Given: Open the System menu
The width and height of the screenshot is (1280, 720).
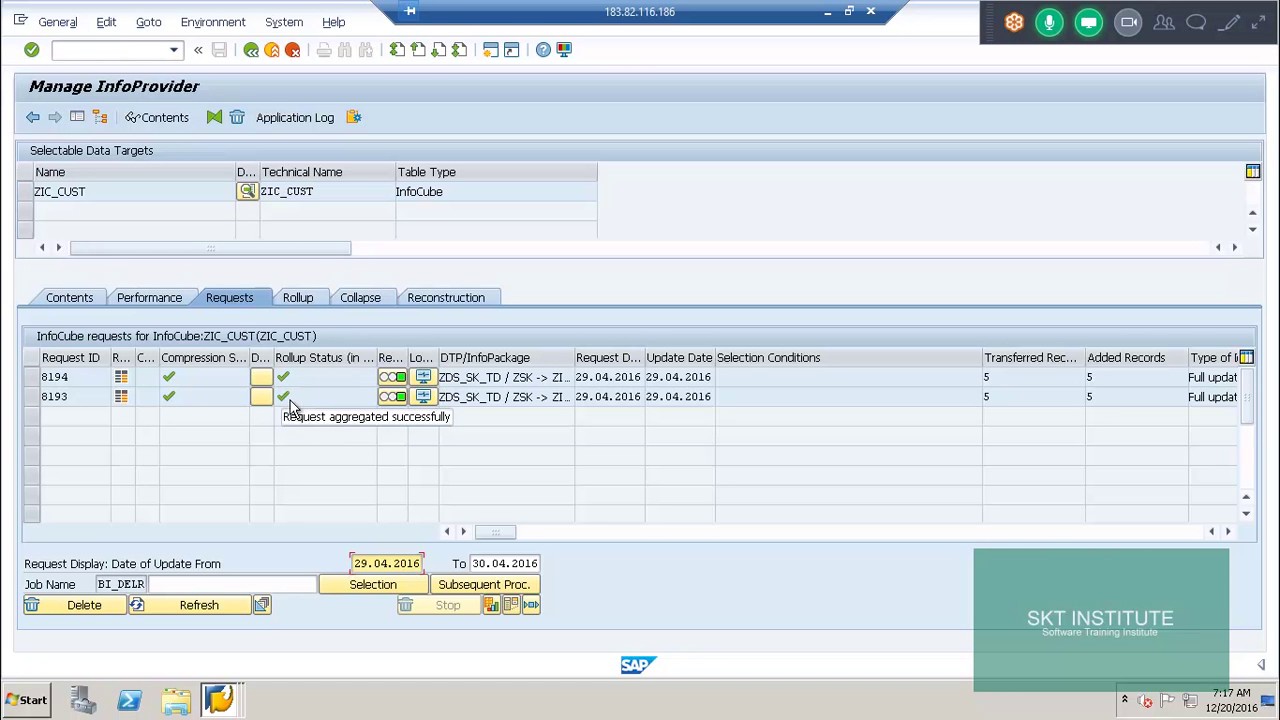Looking at the screenshot, I should tap(284, 22).
